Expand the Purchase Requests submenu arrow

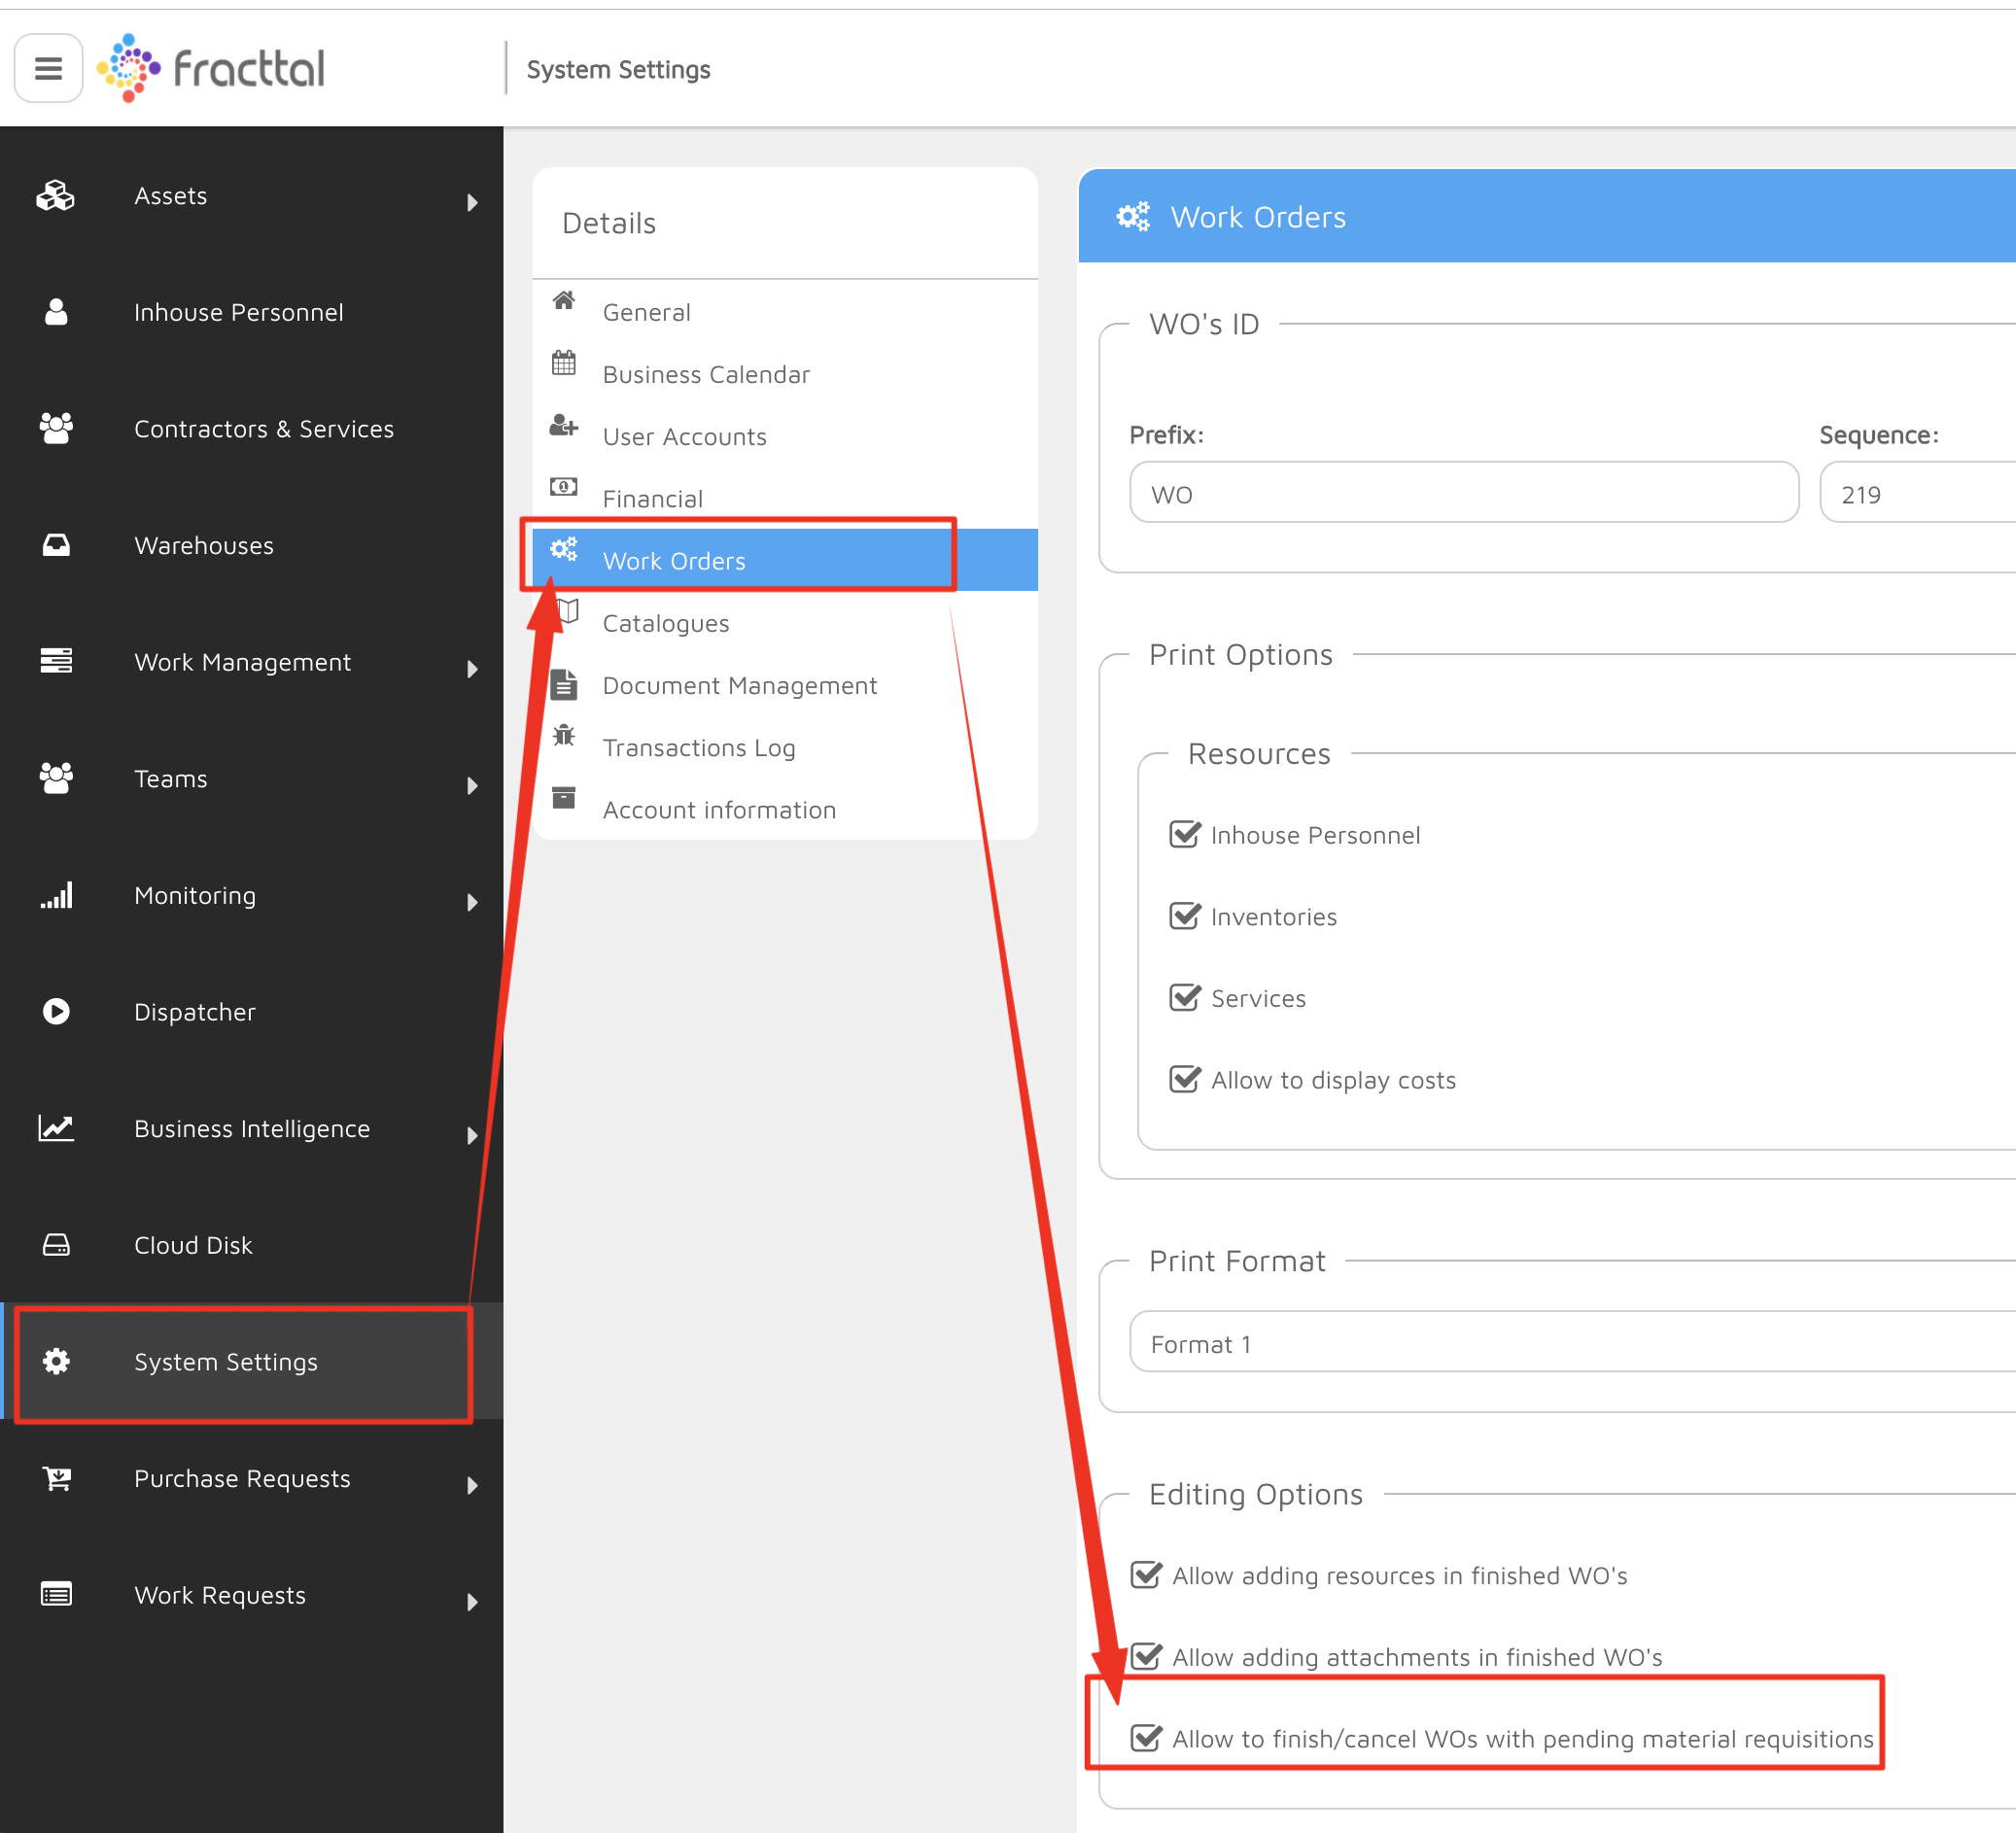[x=472, y=1486]
